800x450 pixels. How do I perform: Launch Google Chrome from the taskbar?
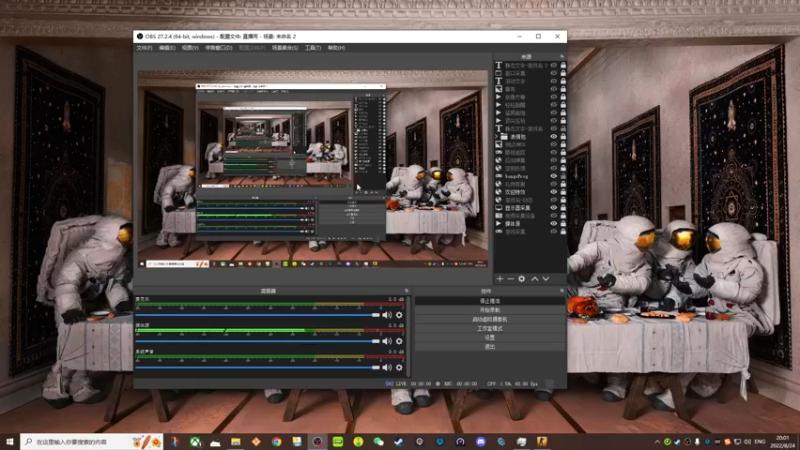point(277,442)
